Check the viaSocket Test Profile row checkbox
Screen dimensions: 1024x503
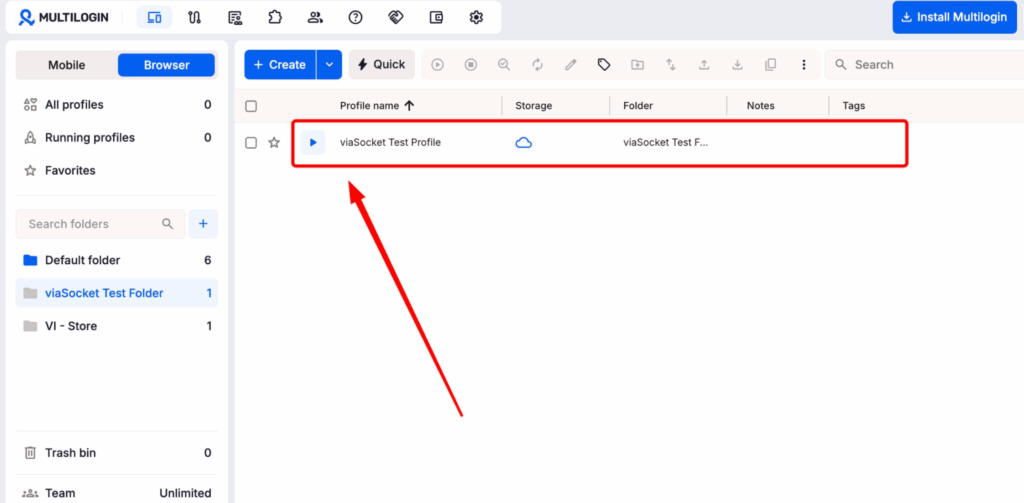tap(251, 142)
